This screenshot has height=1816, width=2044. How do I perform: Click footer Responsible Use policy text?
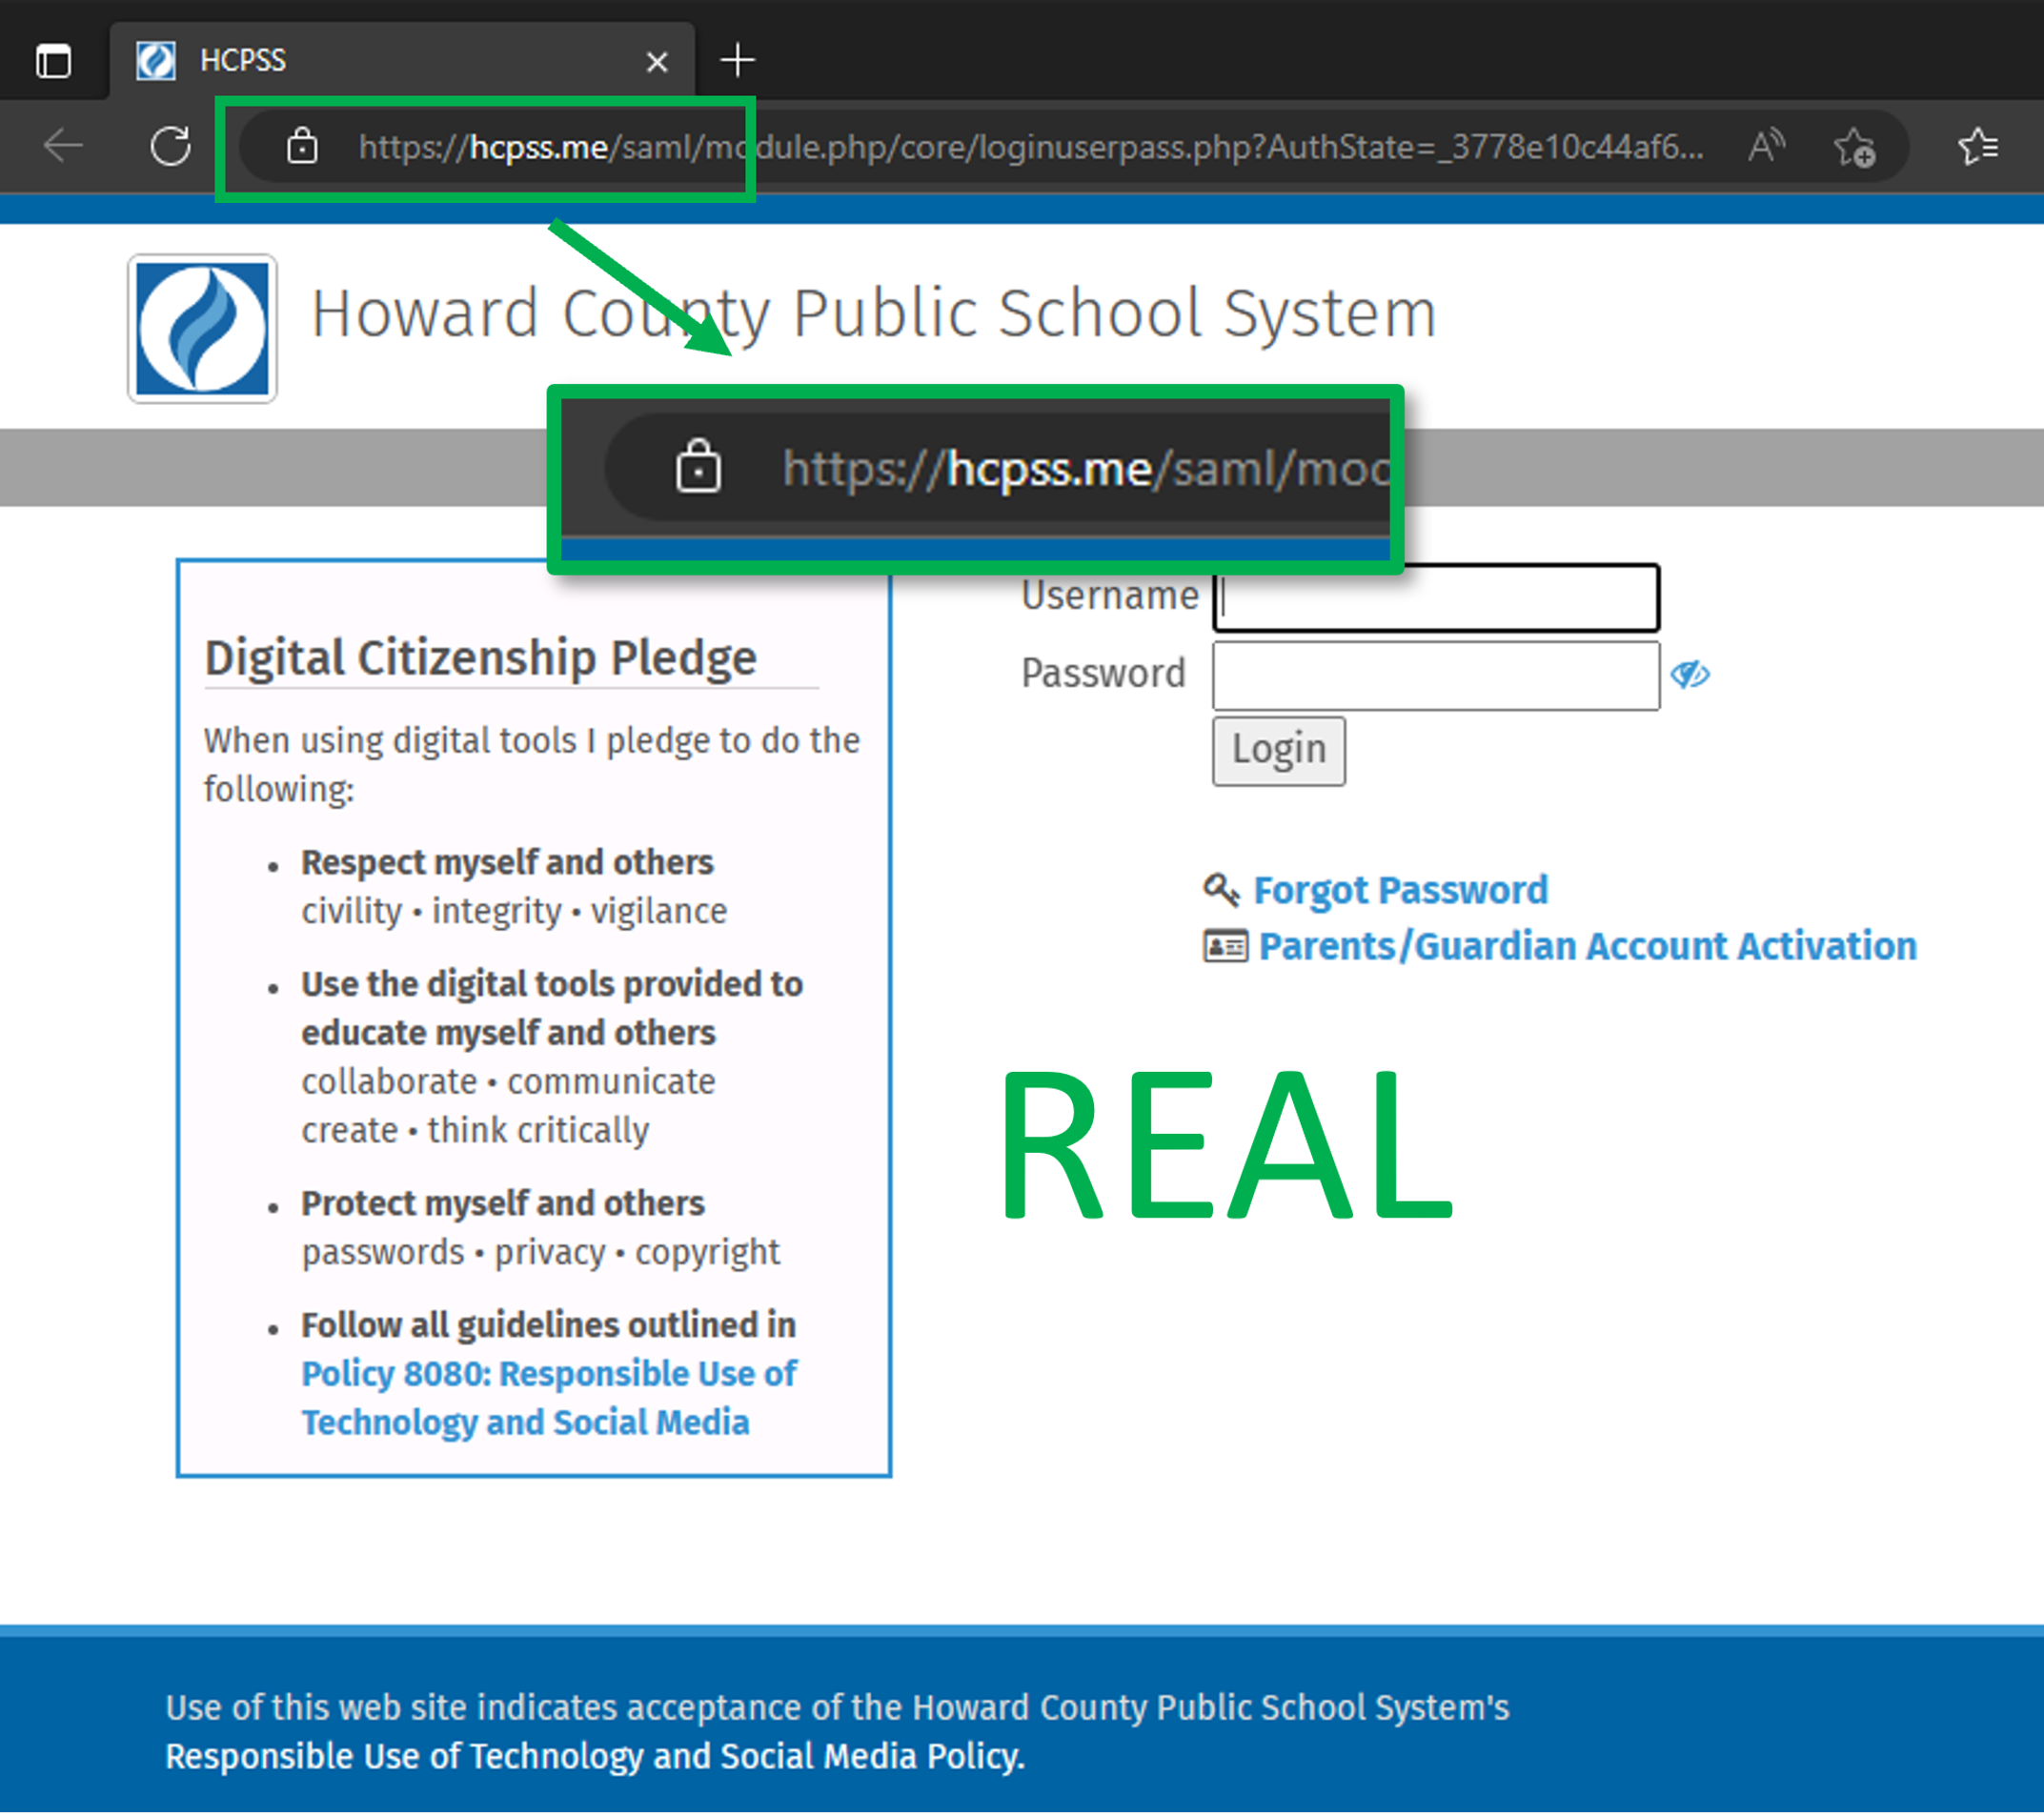(595, 1756)
